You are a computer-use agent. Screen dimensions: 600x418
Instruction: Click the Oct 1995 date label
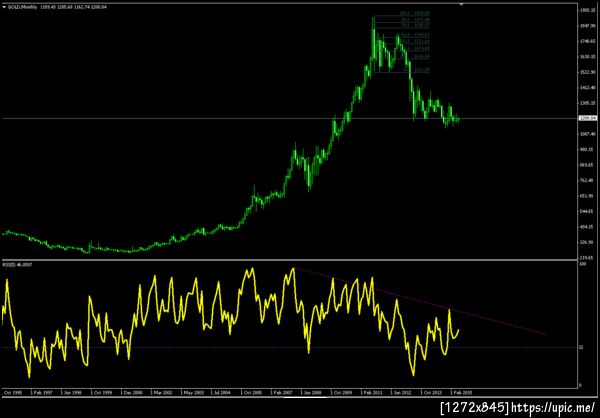coord(11,392)
